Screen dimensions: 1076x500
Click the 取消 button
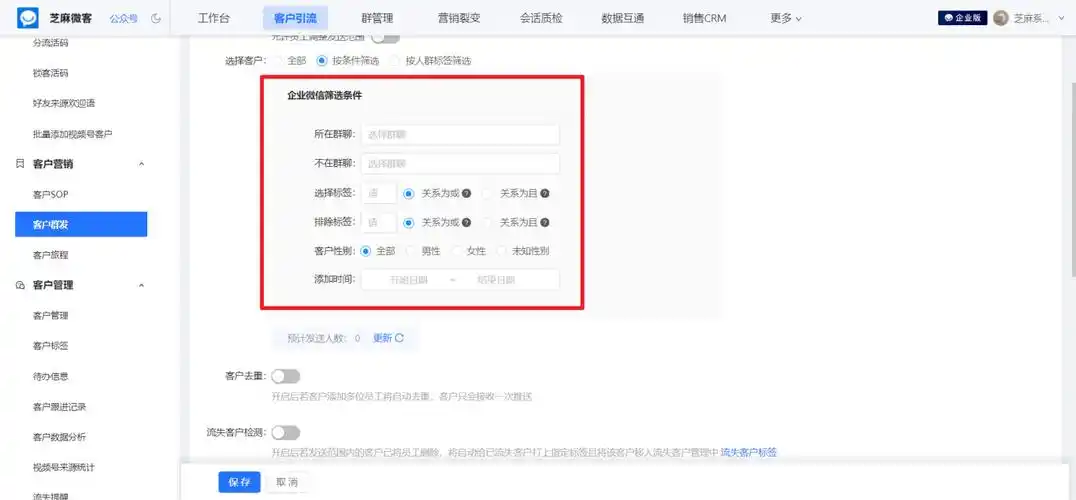point(287,482)
